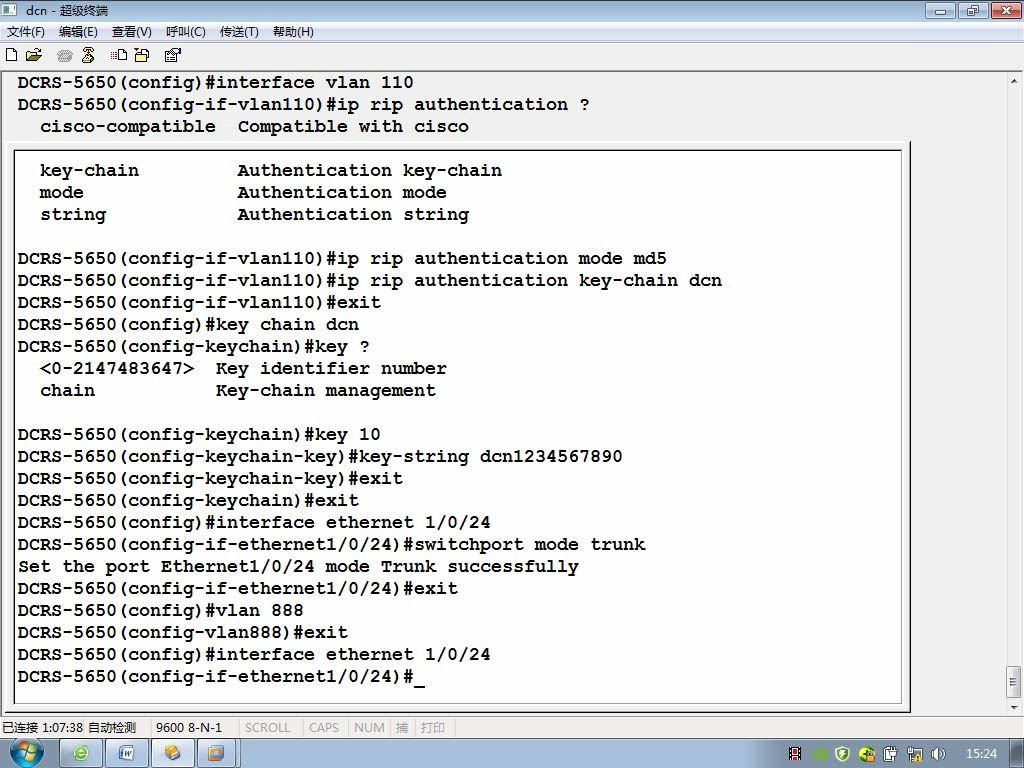Click the scrollbar down arrow
This screenshot has height=768, width=1024.
(1014, 707)
